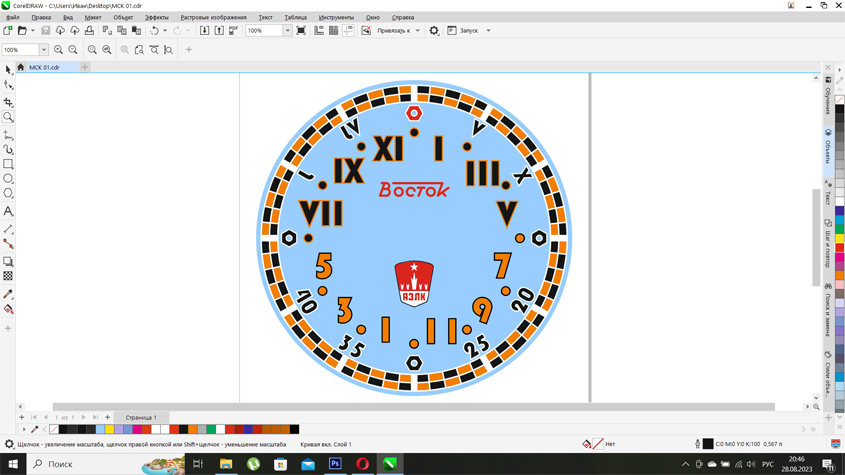Image resolution: width=845 pixels, height=475 pixels.
Task: Select the Artistic media tool
Action: point(8,149)
